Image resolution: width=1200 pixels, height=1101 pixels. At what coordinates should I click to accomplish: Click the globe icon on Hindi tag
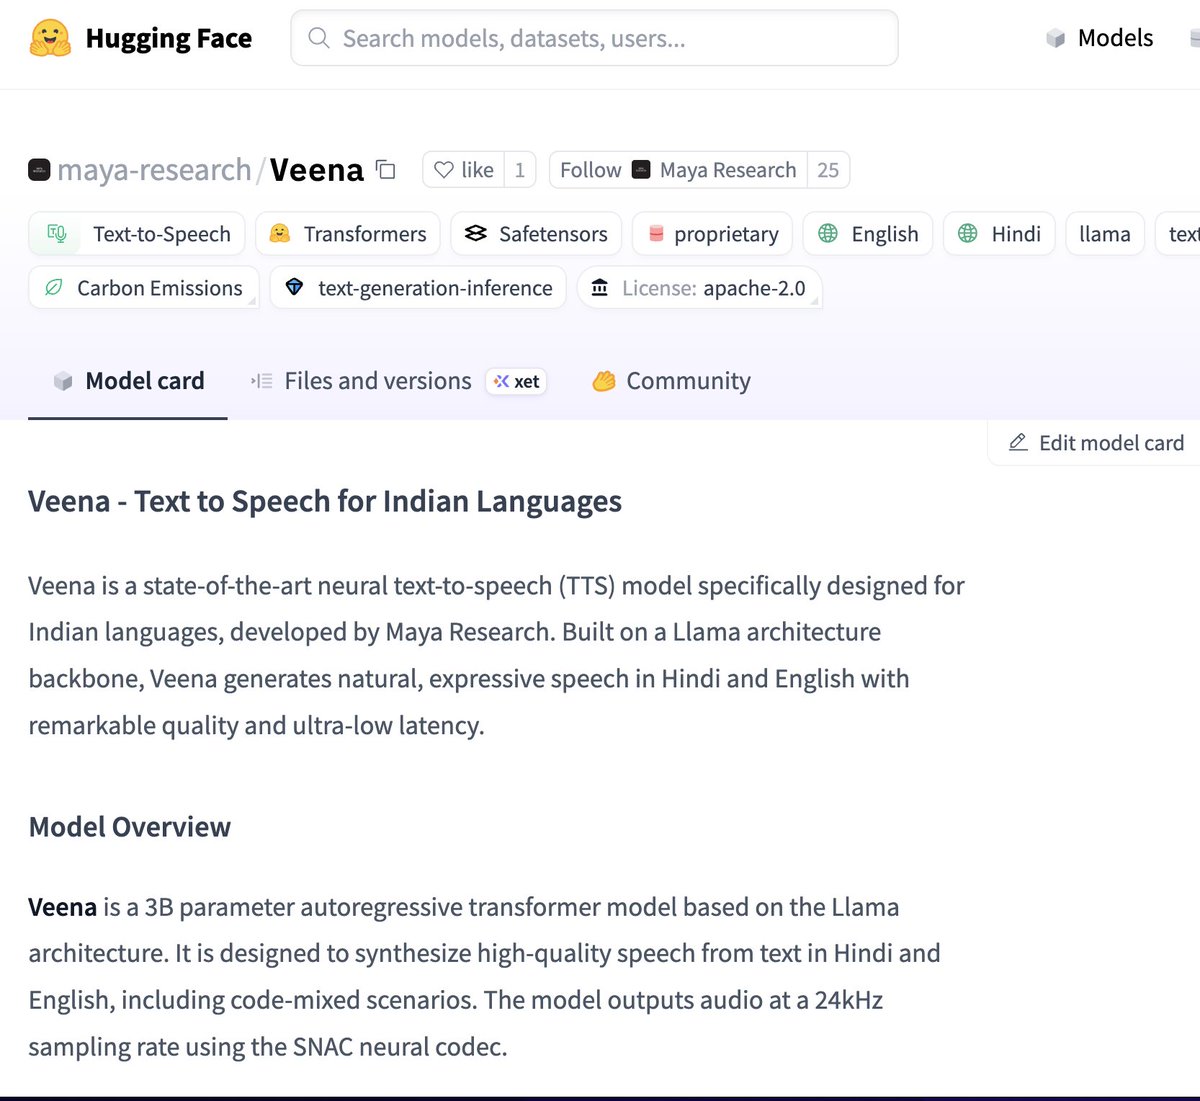click(968, 233)
